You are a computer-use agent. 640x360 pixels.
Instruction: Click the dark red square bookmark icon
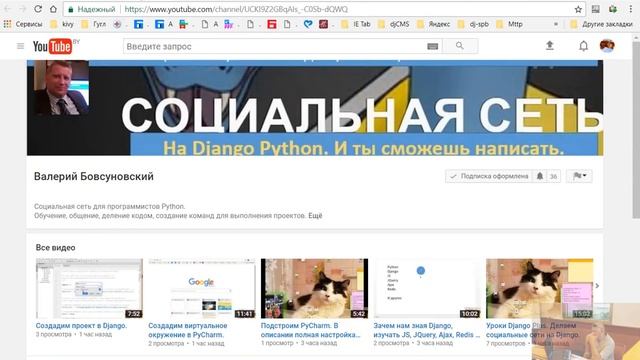(x=323, y=24)
